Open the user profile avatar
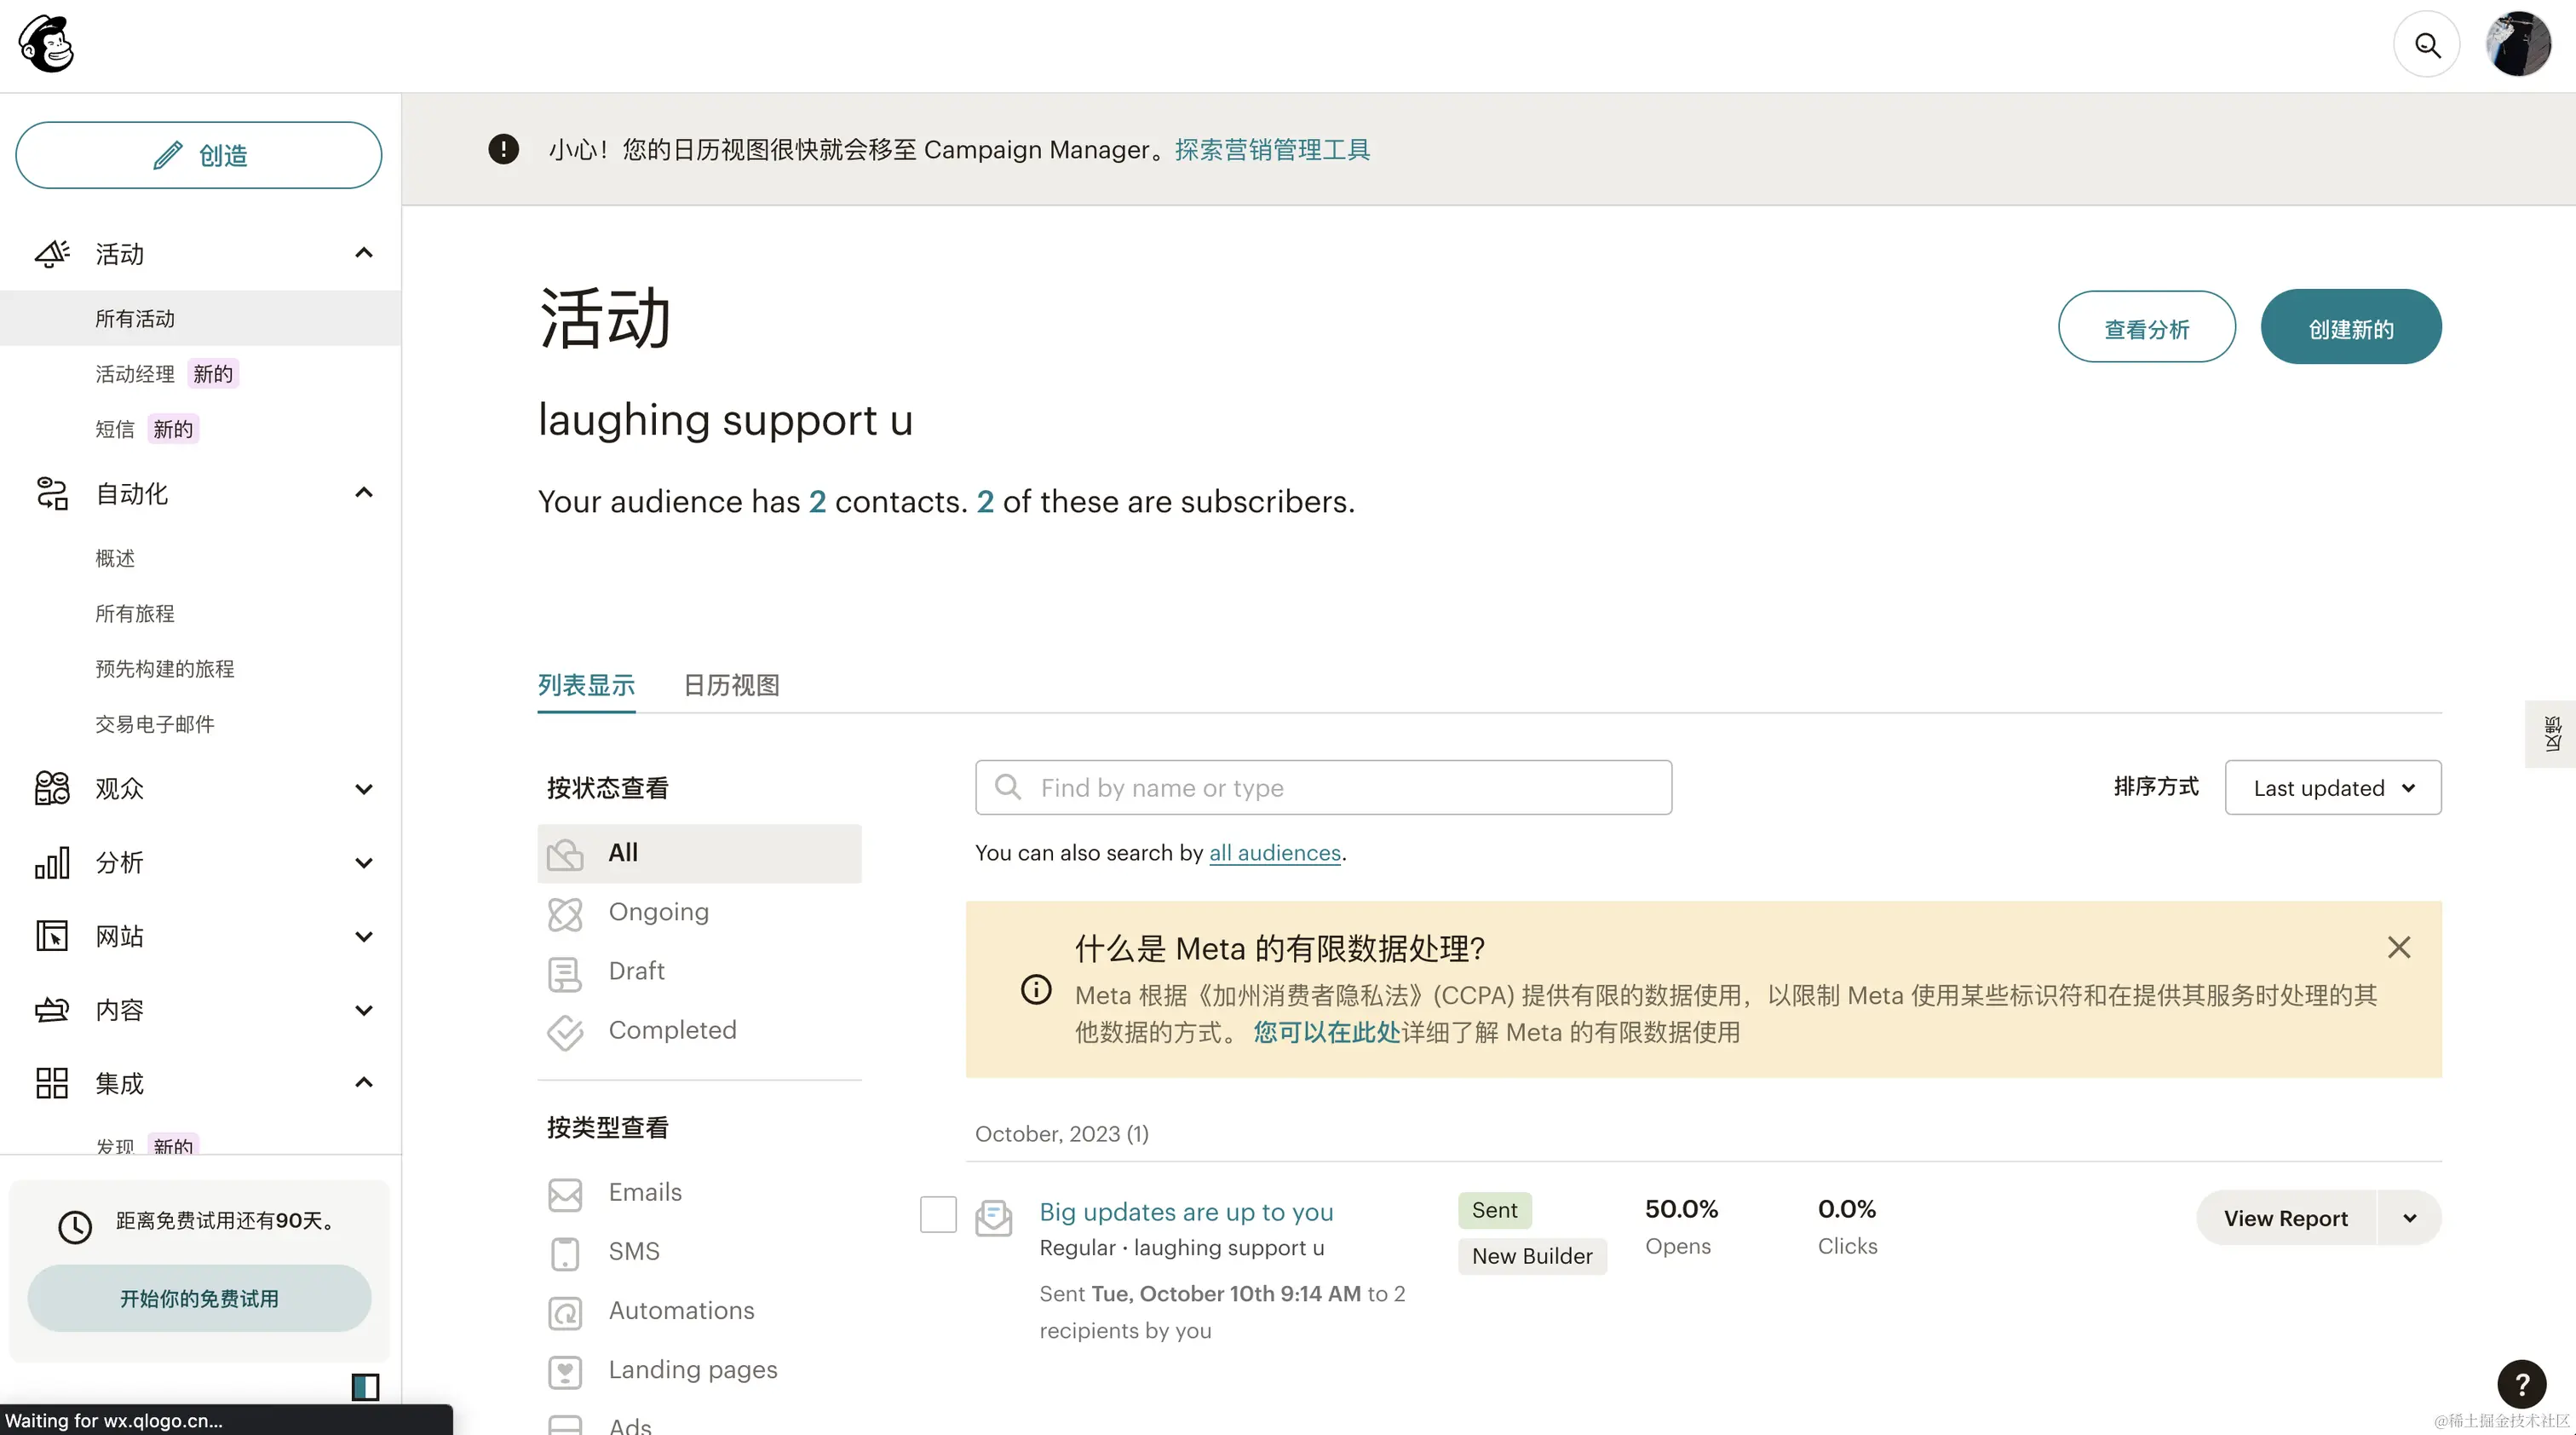This screenshot has height=1435, width=2576. coord(2518,45)
